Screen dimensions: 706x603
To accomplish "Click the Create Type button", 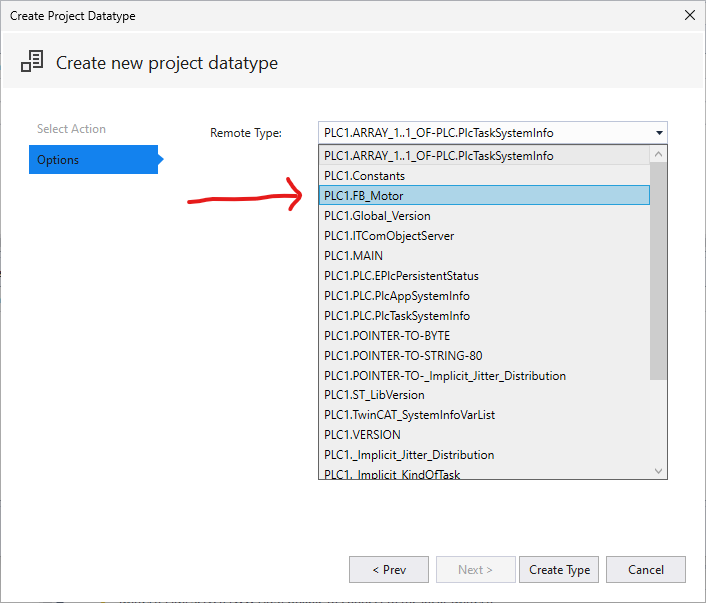I will click(x=559, y=570).
